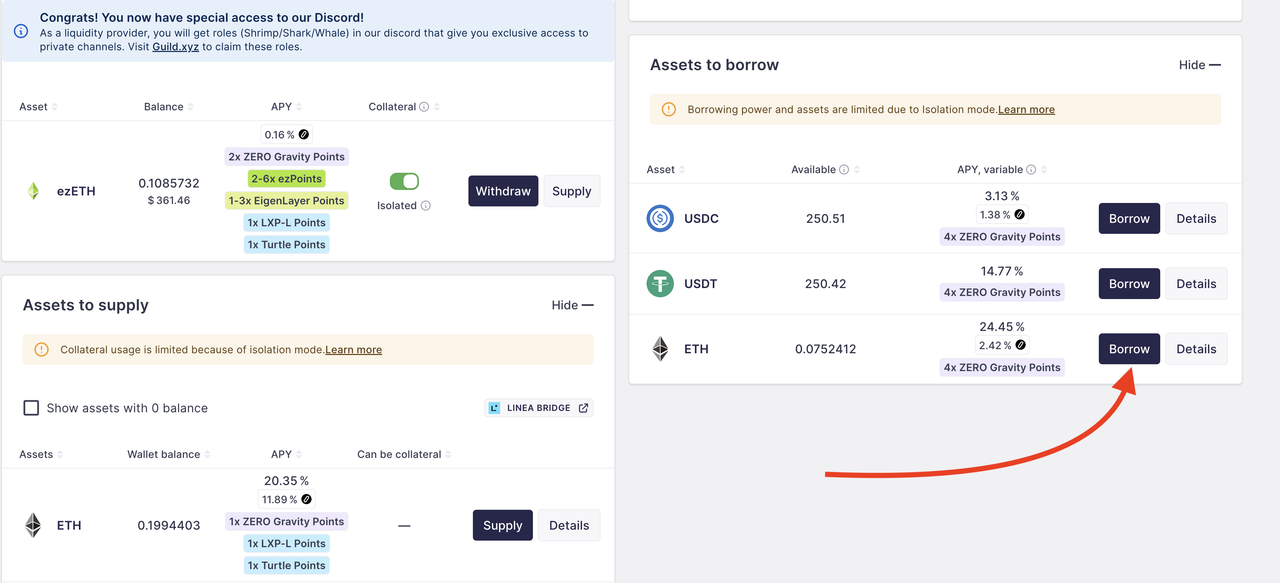Click the Collateral column info icon
Viewport: 1280px width, 583px height.
pos(424,107)
